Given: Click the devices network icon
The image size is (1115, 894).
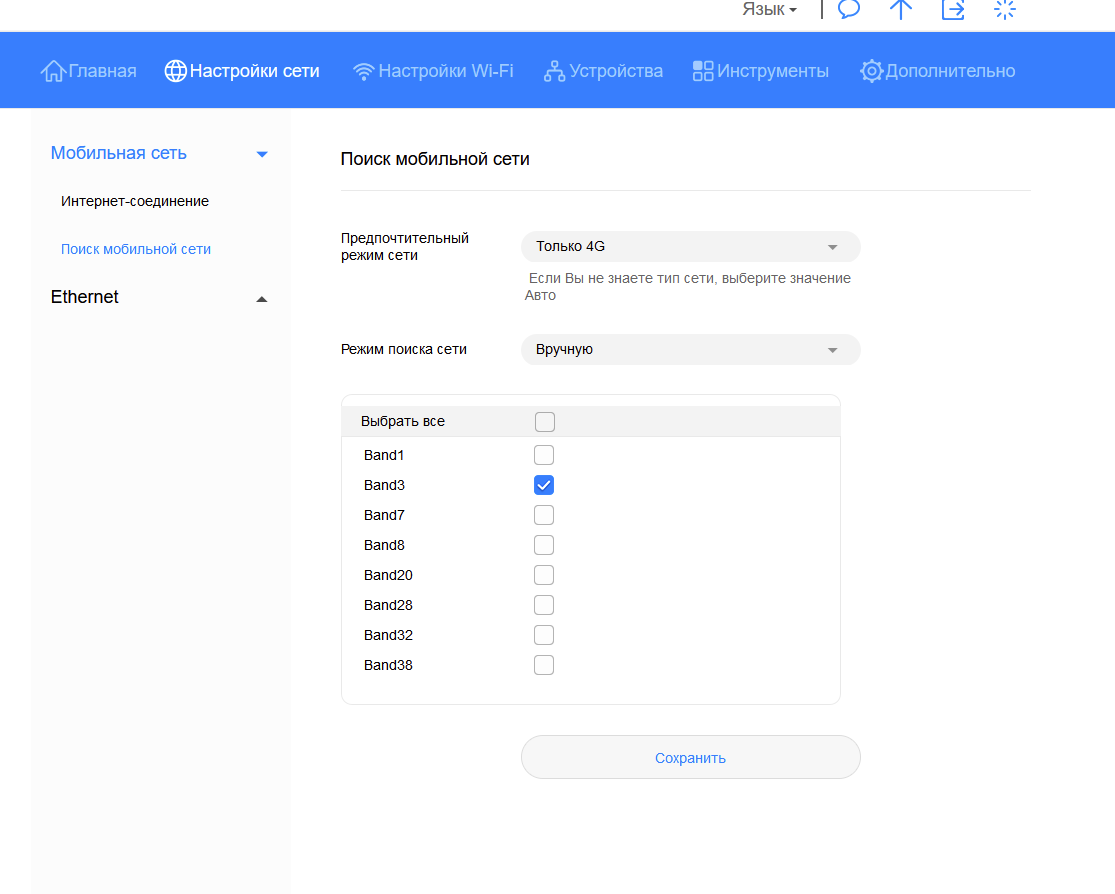Looking at the screenshot, I should (554, 71).
